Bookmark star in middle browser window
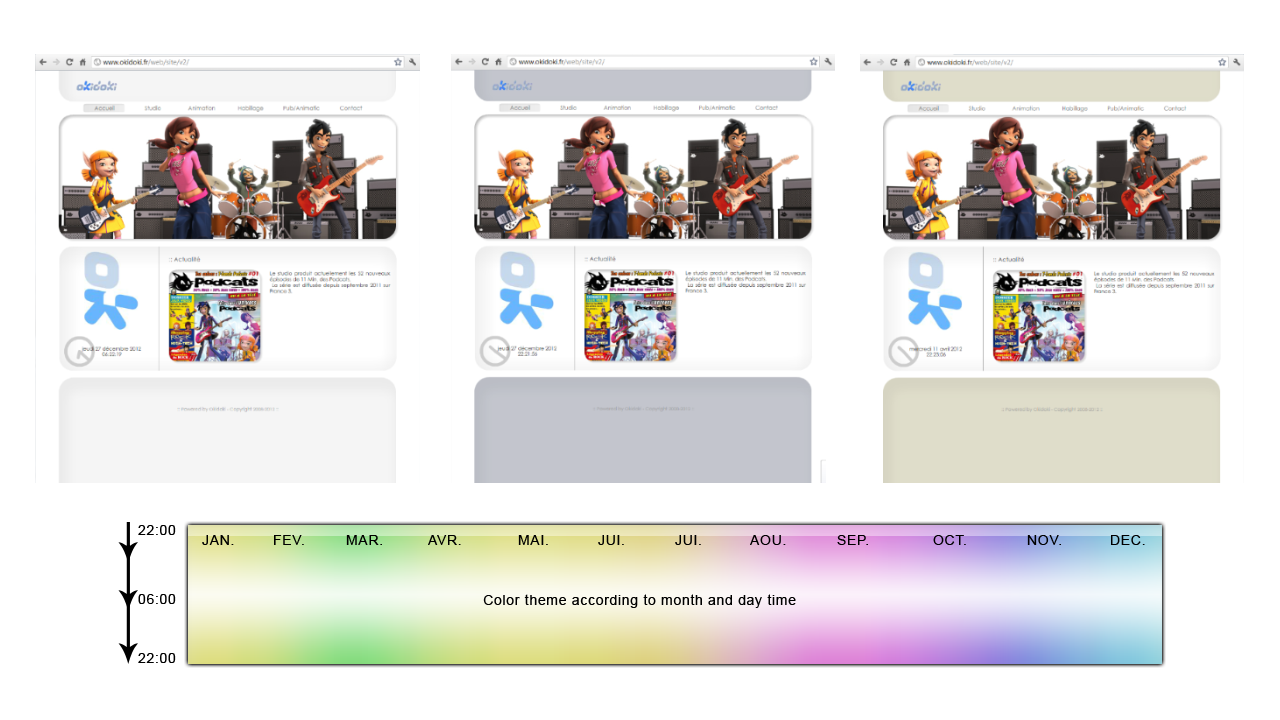 (812, 62)
